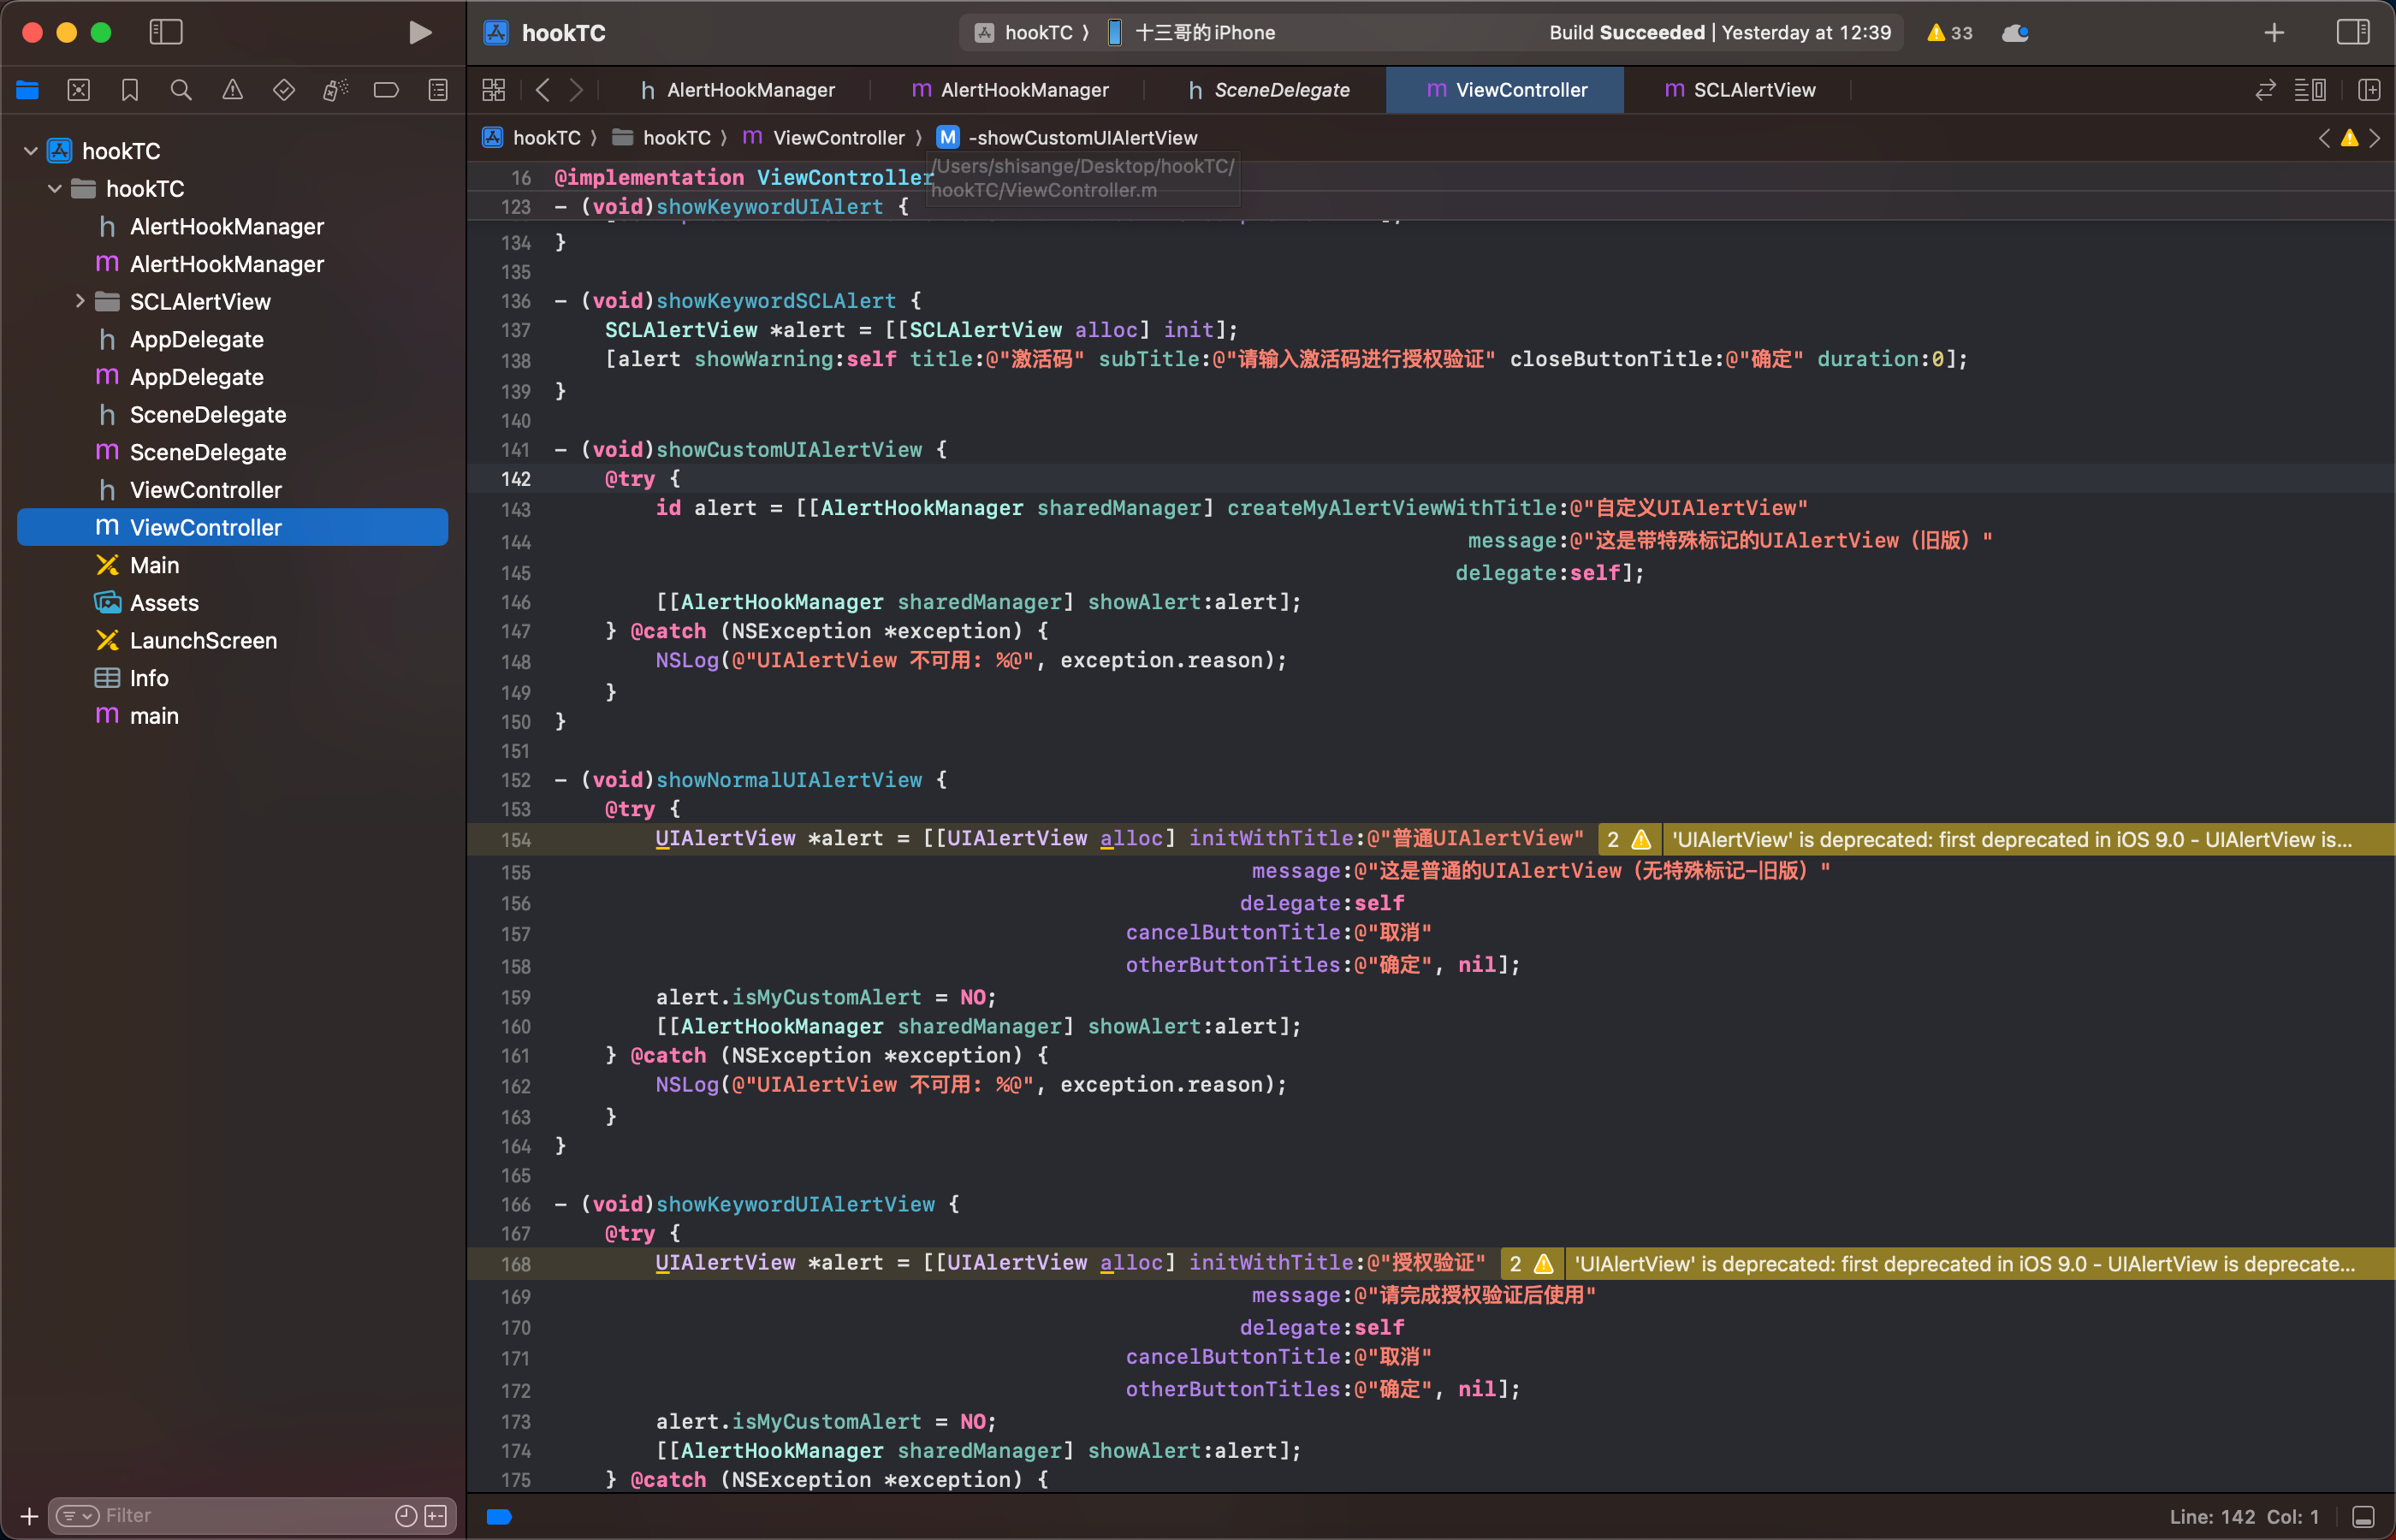This screenshot has width=2396, height=1540.
Task: Click the Xcode Cloud status icon
Action: (2015, 32)
